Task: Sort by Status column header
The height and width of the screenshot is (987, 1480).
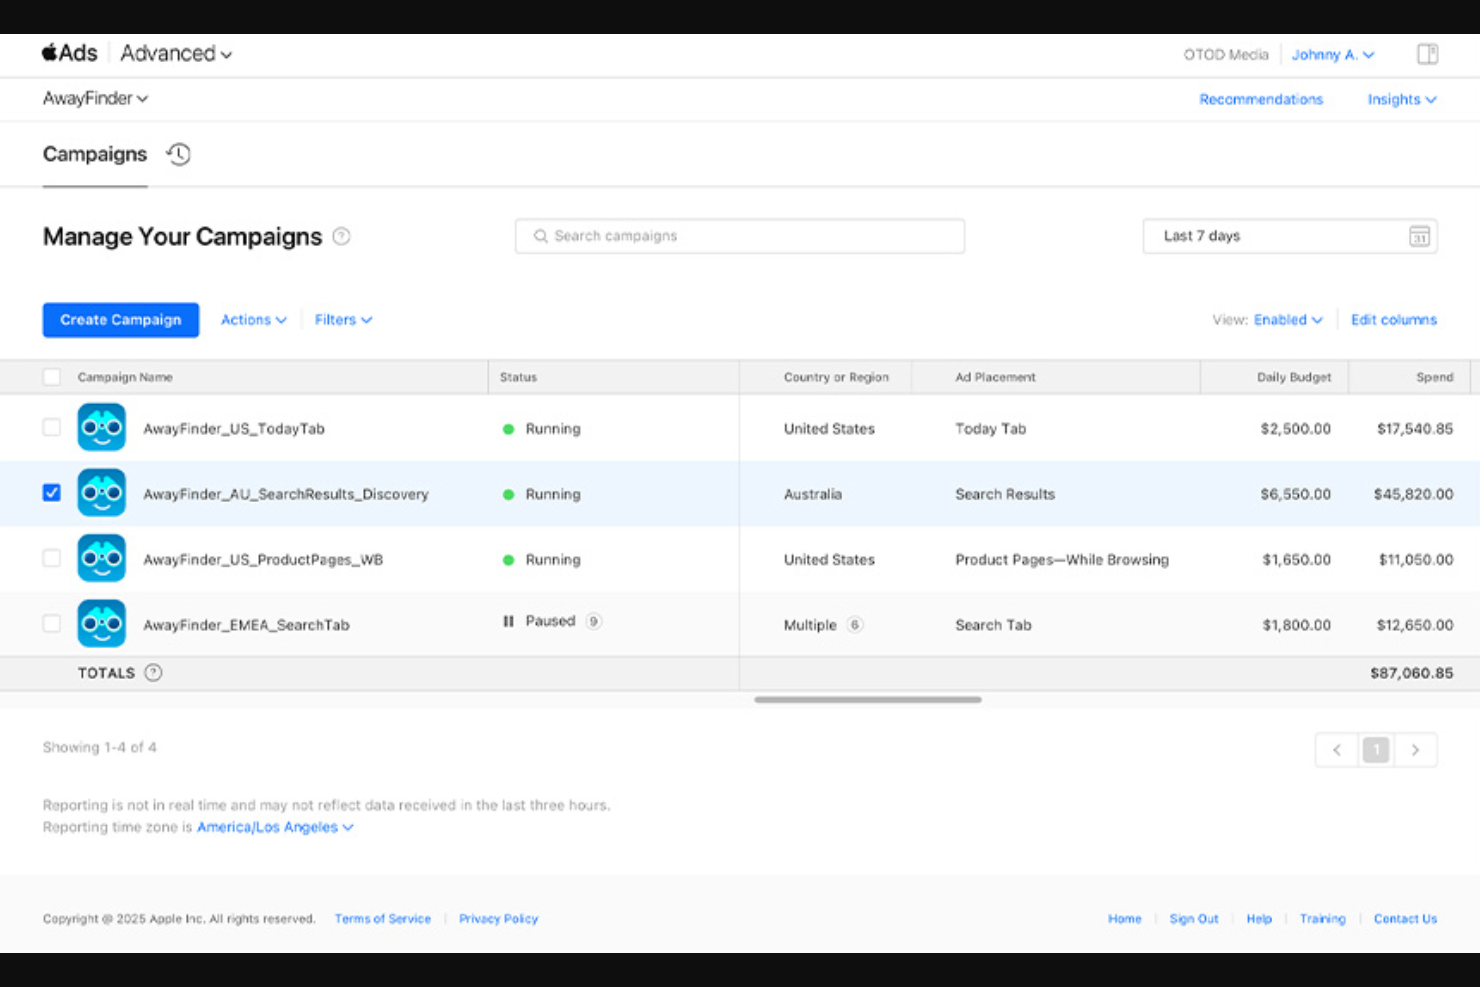Action: pos(518,377)
